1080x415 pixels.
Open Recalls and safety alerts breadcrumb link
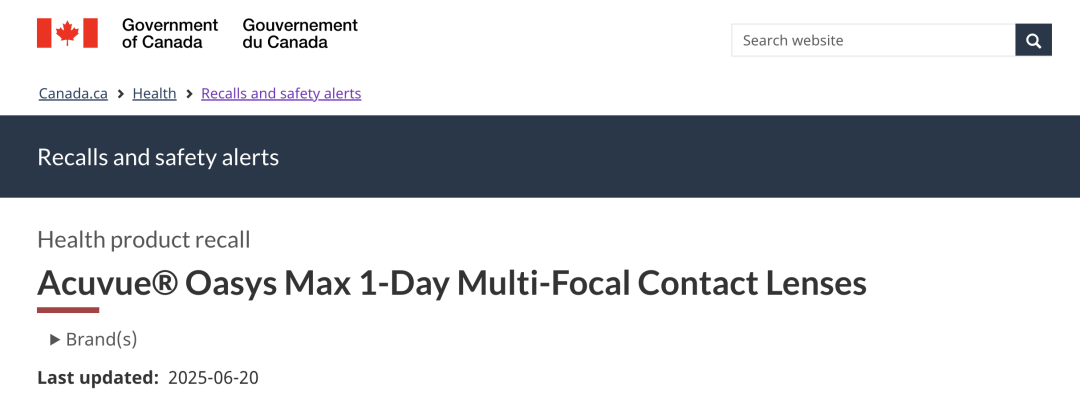pyautogui.click(x=281, y=94)
